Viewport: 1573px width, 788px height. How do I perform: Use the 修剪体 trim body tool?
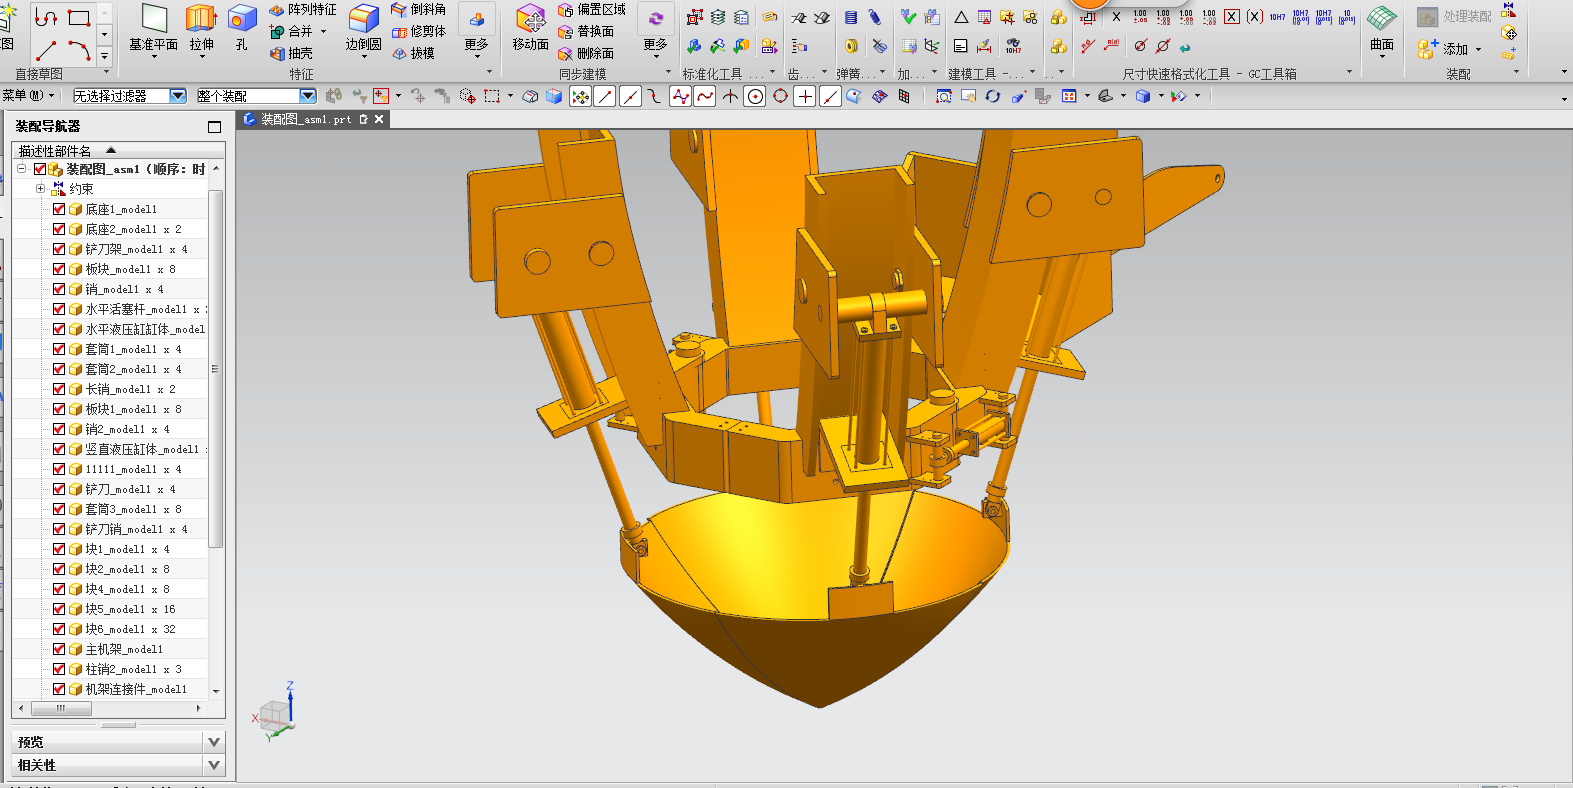418,31
